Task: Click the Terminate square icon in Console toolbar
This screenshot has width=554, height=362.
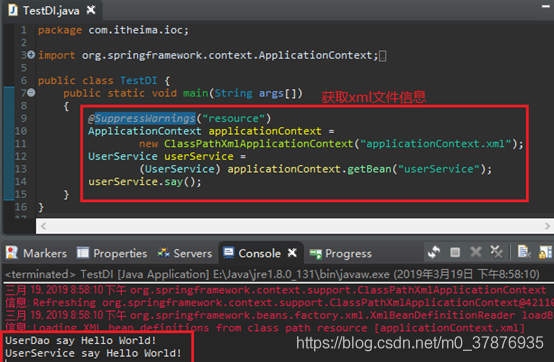Action: tap(455, 252)
